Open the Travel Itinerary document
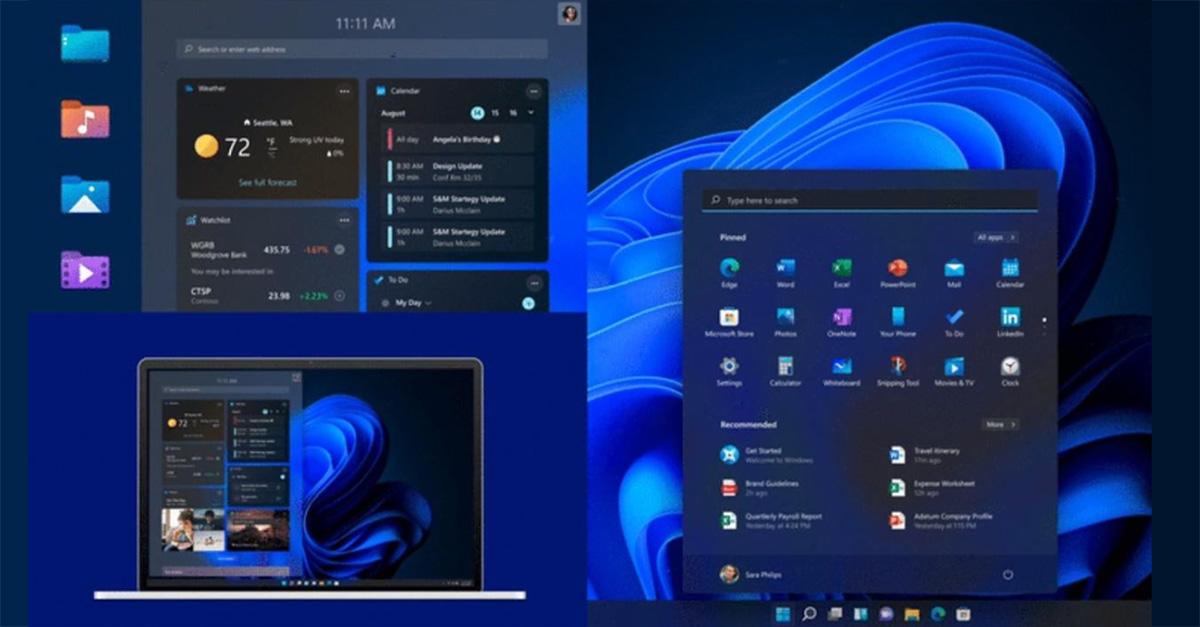Image resolution: width=1200 pixels, height=627 pixels. pyautogui.click(x=926, y=455)
